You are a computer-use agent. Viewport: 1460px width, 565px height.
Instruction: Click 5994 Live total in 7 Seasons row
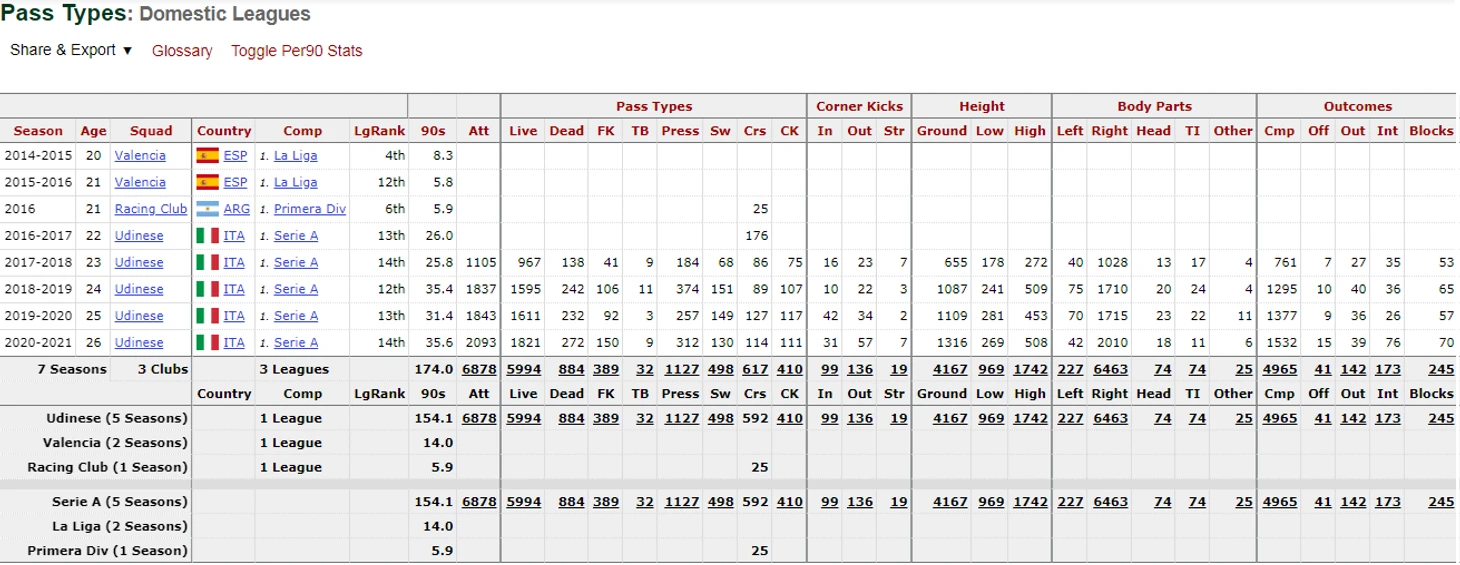(523, 369)
